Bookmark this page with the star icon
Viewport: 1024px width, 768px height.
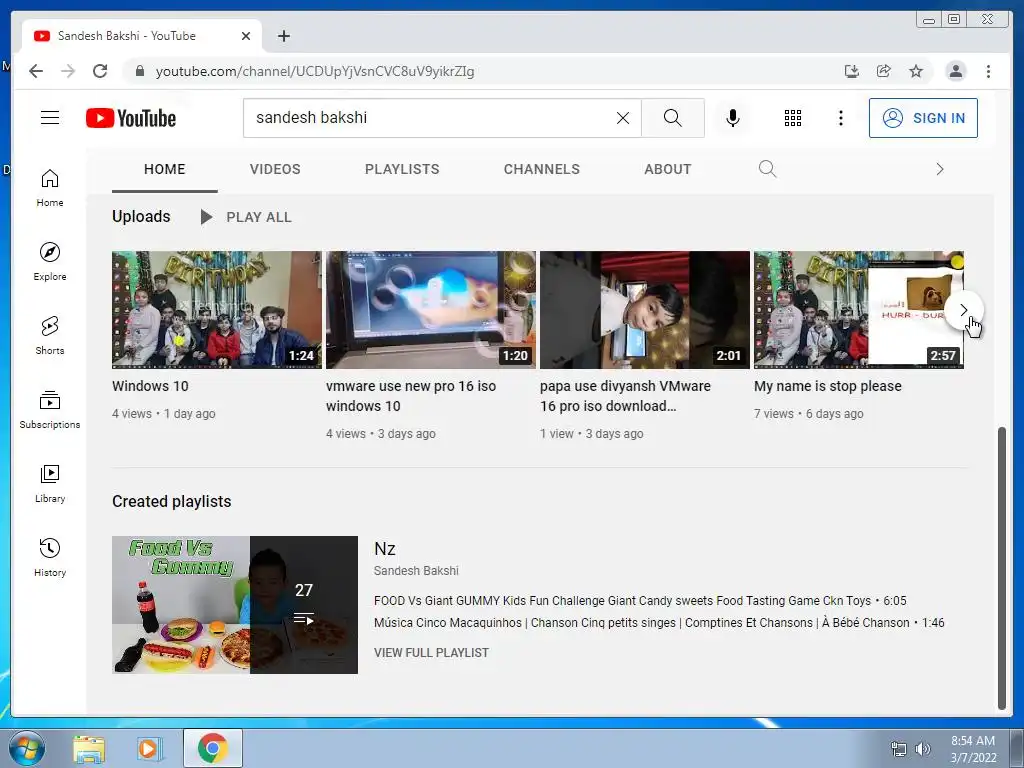tap(916, 71)
